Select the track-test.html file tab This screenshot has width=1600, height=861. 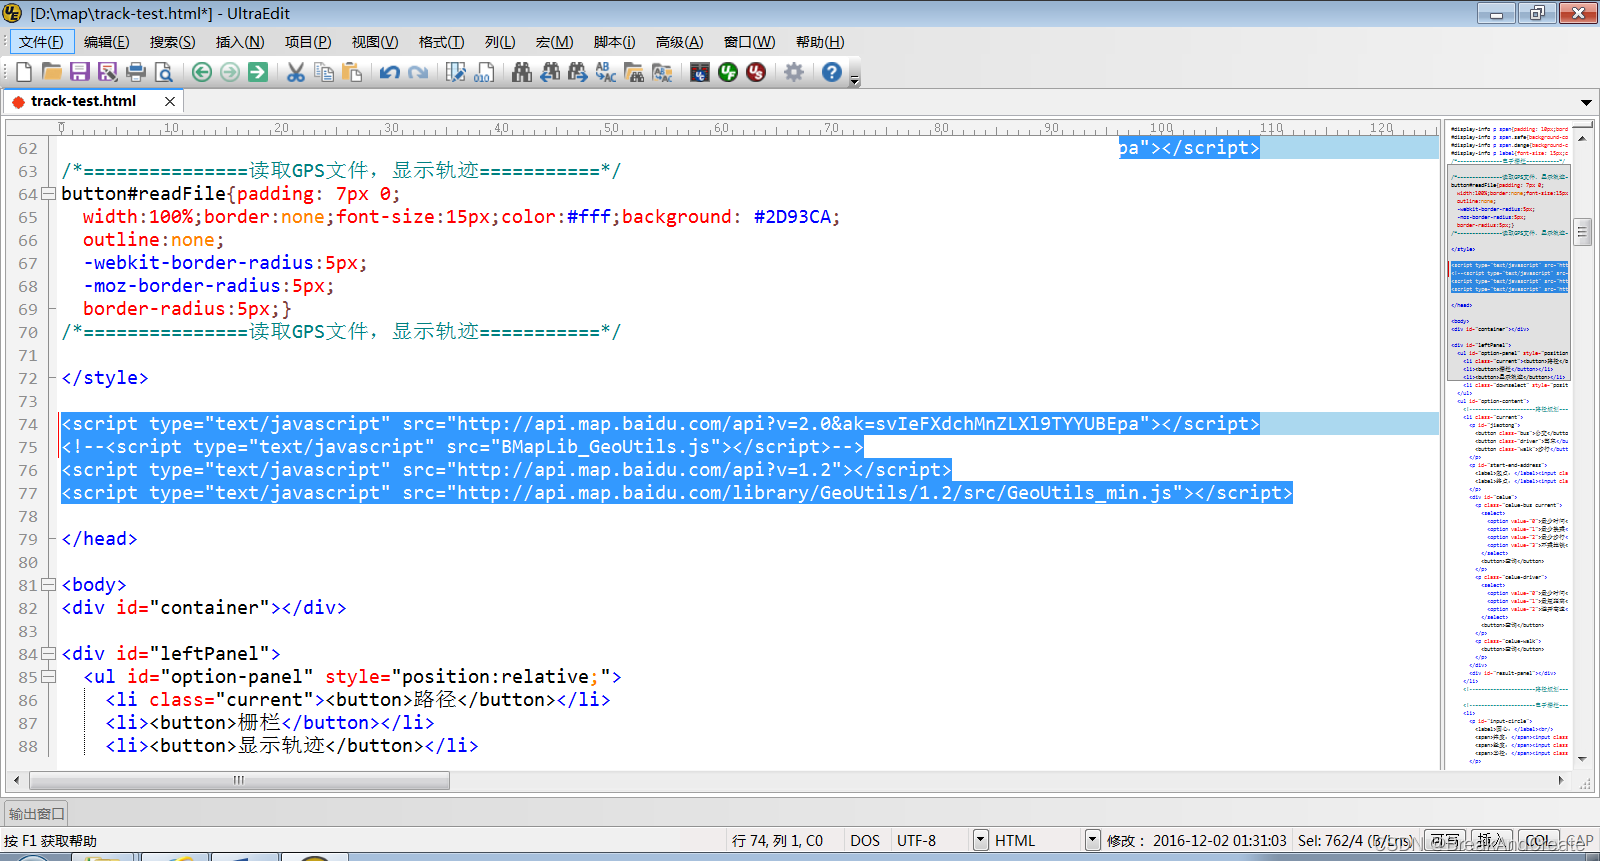[84, 101]
